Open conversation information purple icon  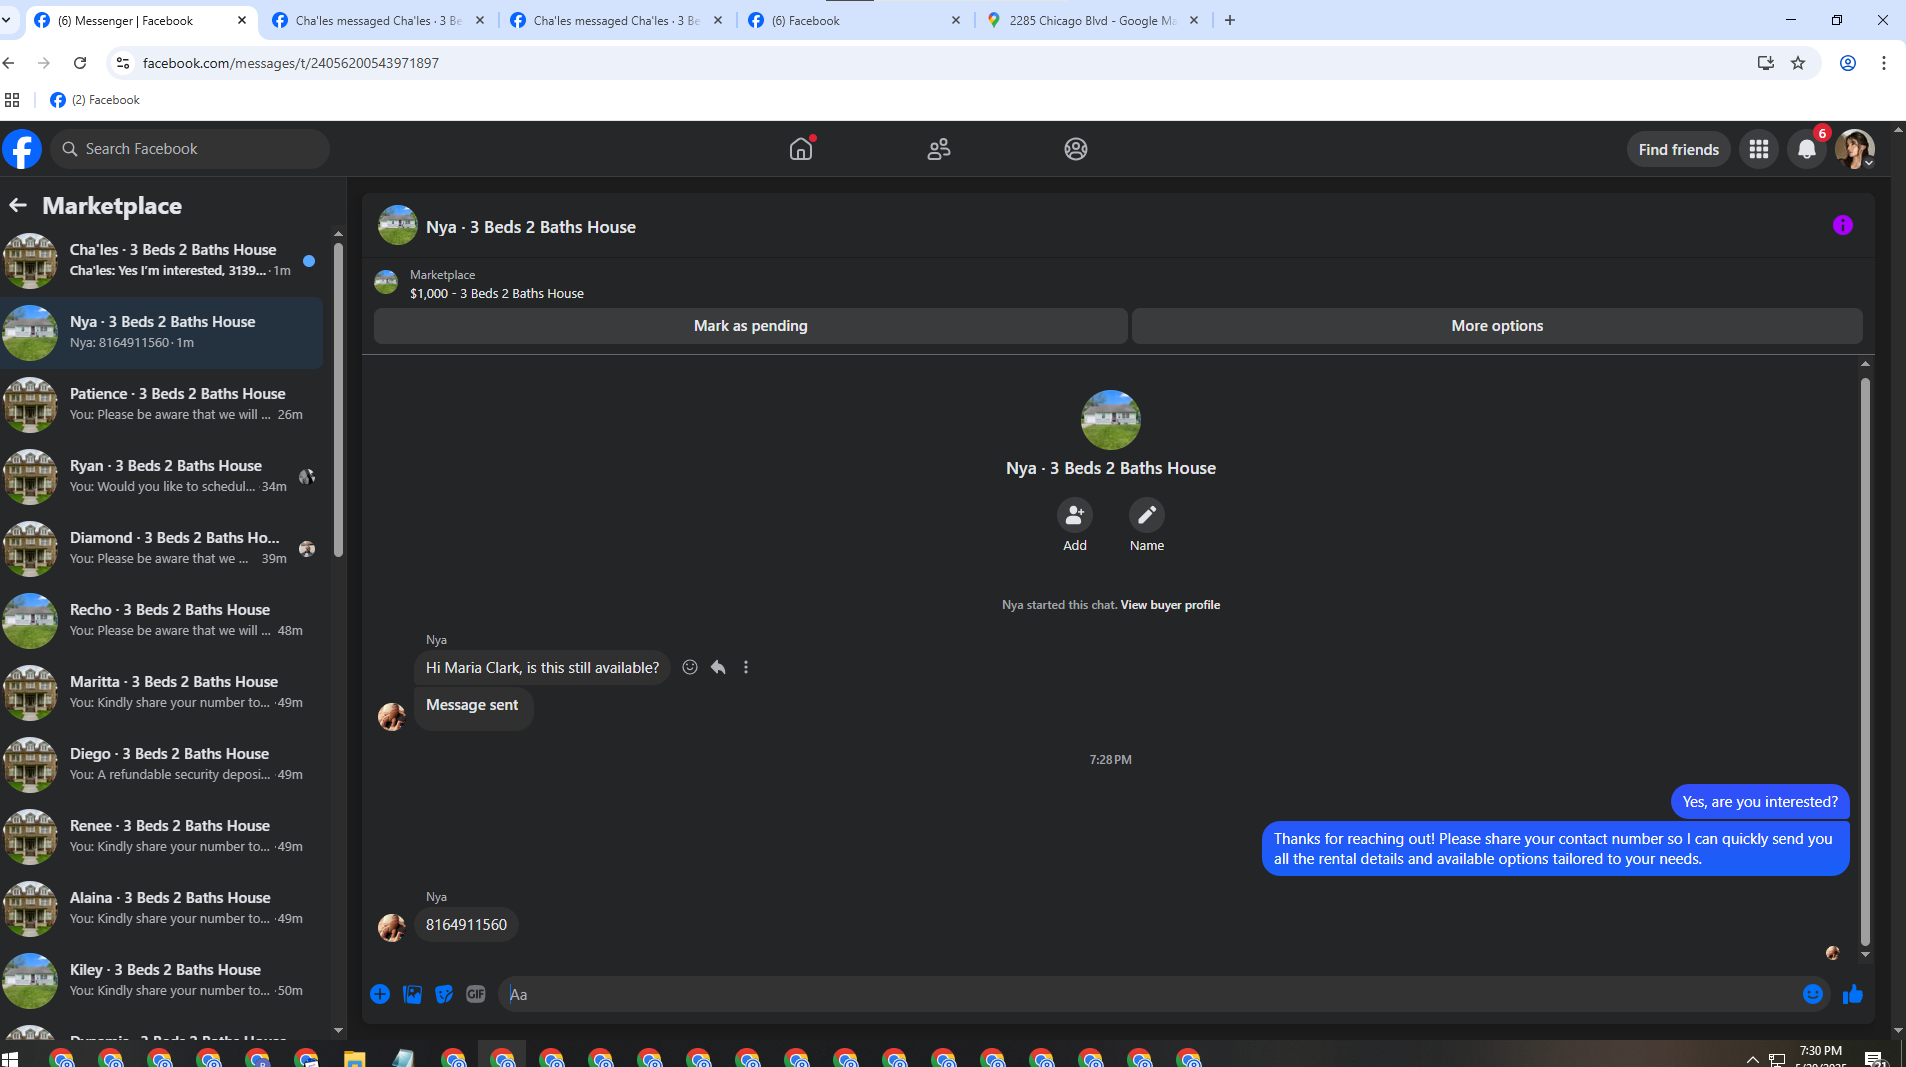pyautogui.click(x=1842, y=226)
